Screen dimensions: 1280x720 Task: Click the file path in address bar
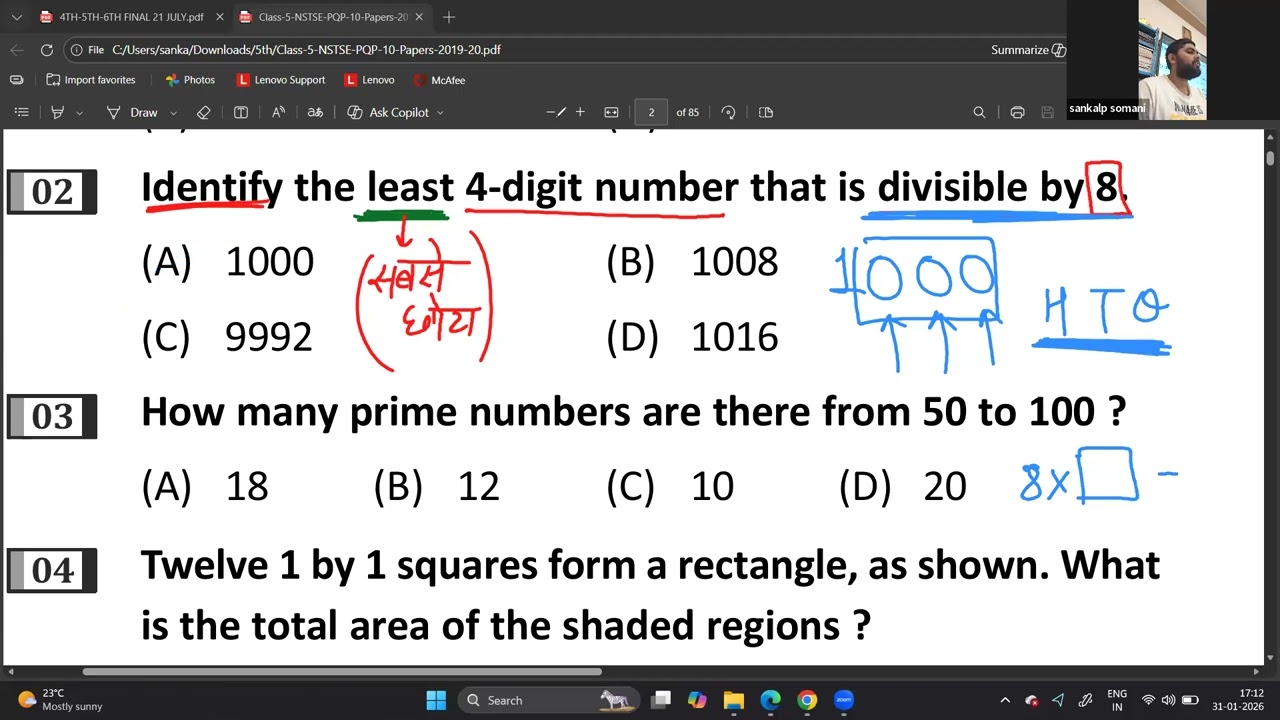(x=306, y=50)
